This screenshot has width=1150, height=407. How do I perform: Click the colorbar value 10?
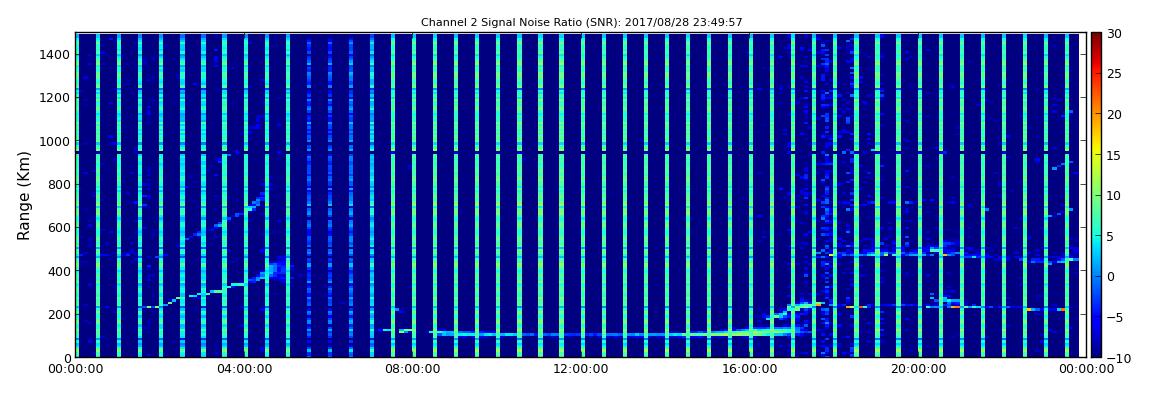[1115, 195]
